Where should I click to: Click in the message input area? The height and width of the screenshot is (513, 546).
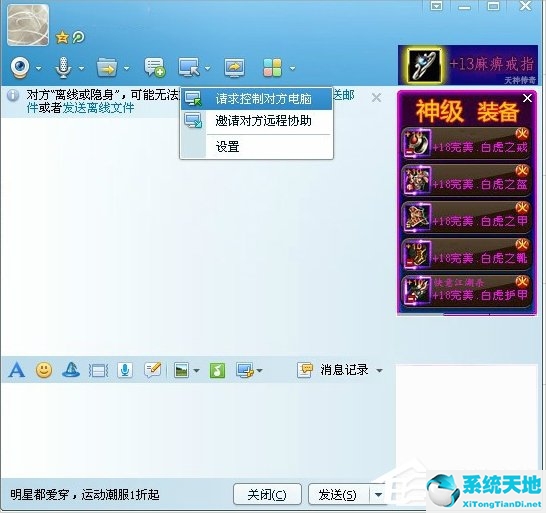click(198, 430)
